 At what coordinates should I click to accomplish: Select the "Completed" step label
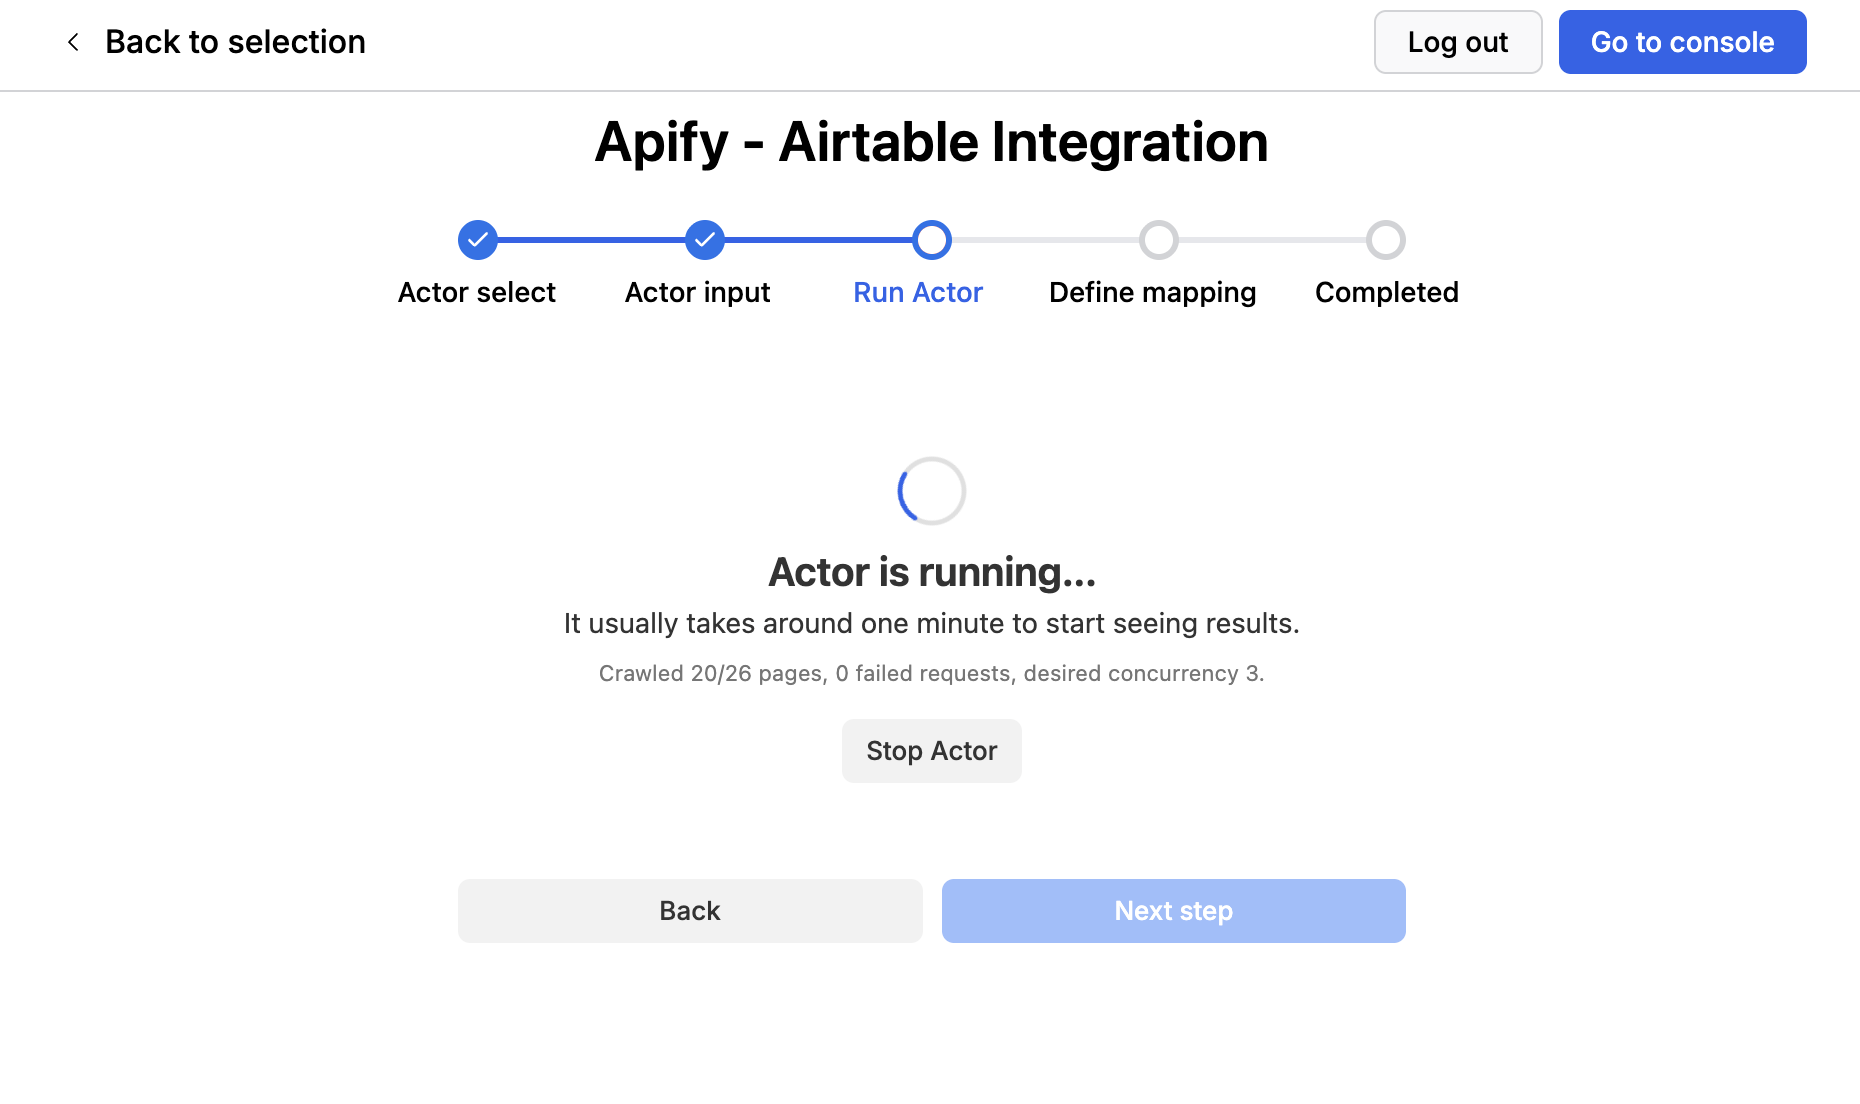click(1387, 292)
